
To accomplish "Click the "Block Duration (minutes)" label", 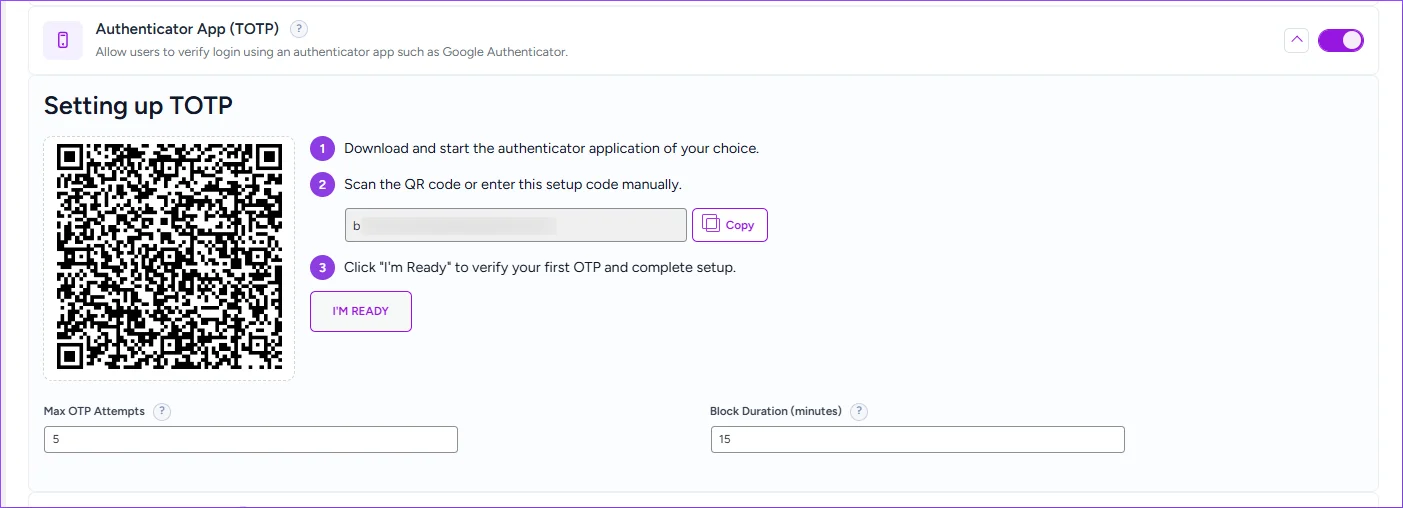I will coord(776,411).
